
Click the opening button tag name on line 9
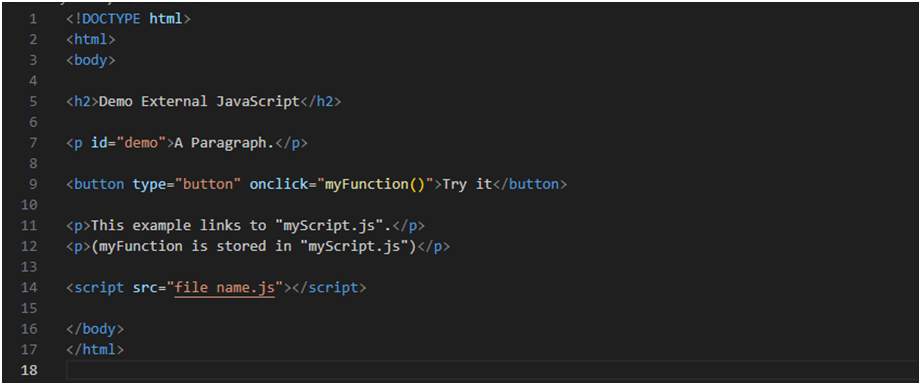[99, 184]
